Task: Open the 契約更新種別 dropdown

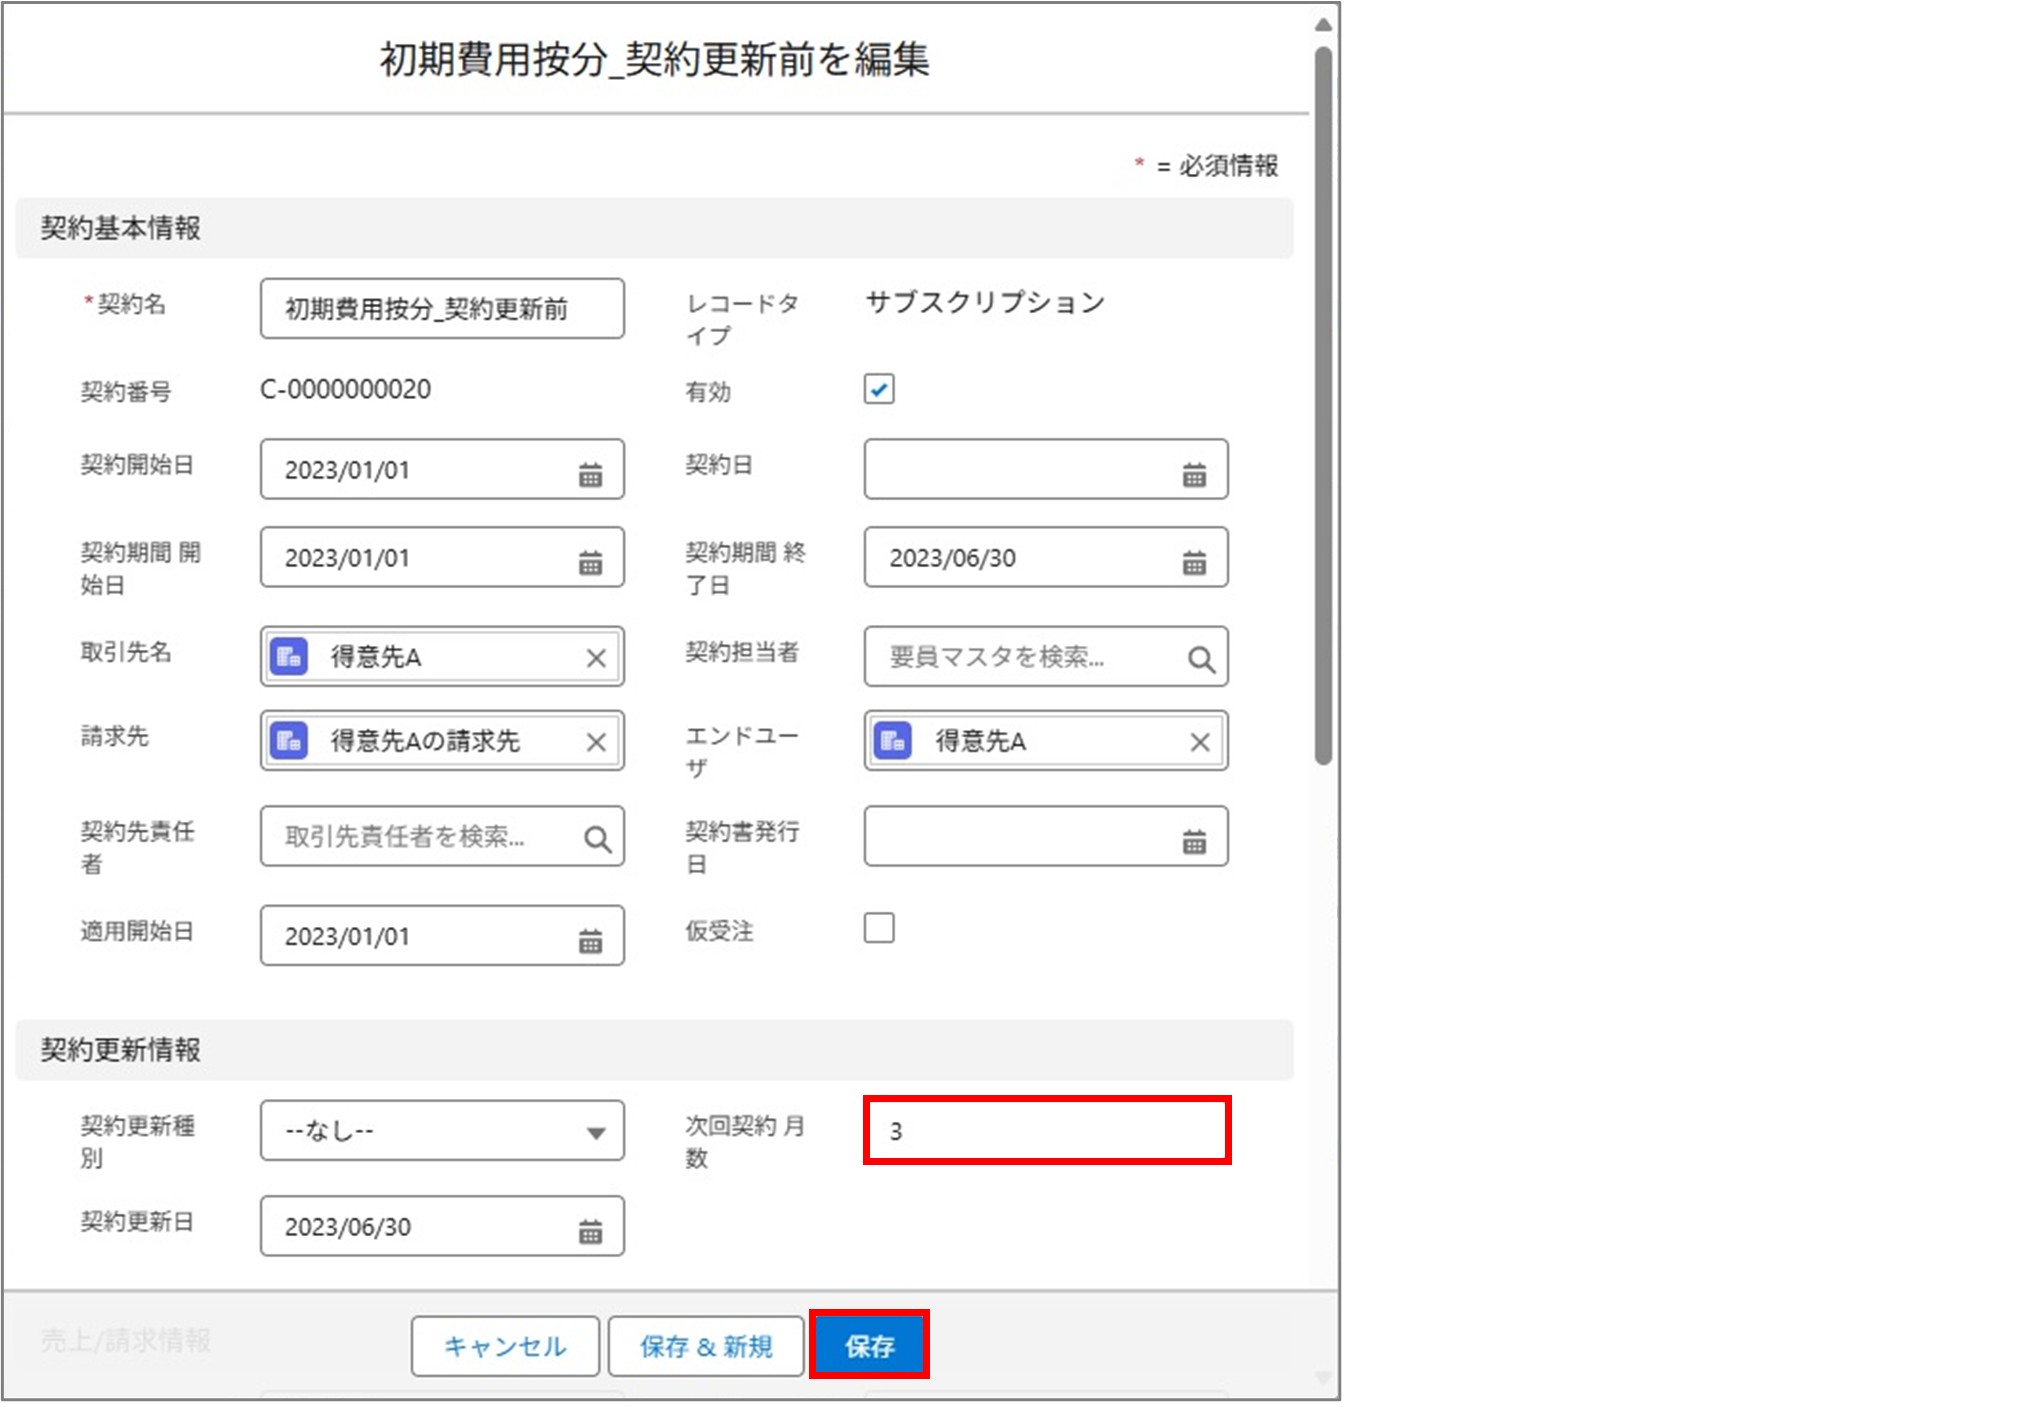Action: [443, 1130]
